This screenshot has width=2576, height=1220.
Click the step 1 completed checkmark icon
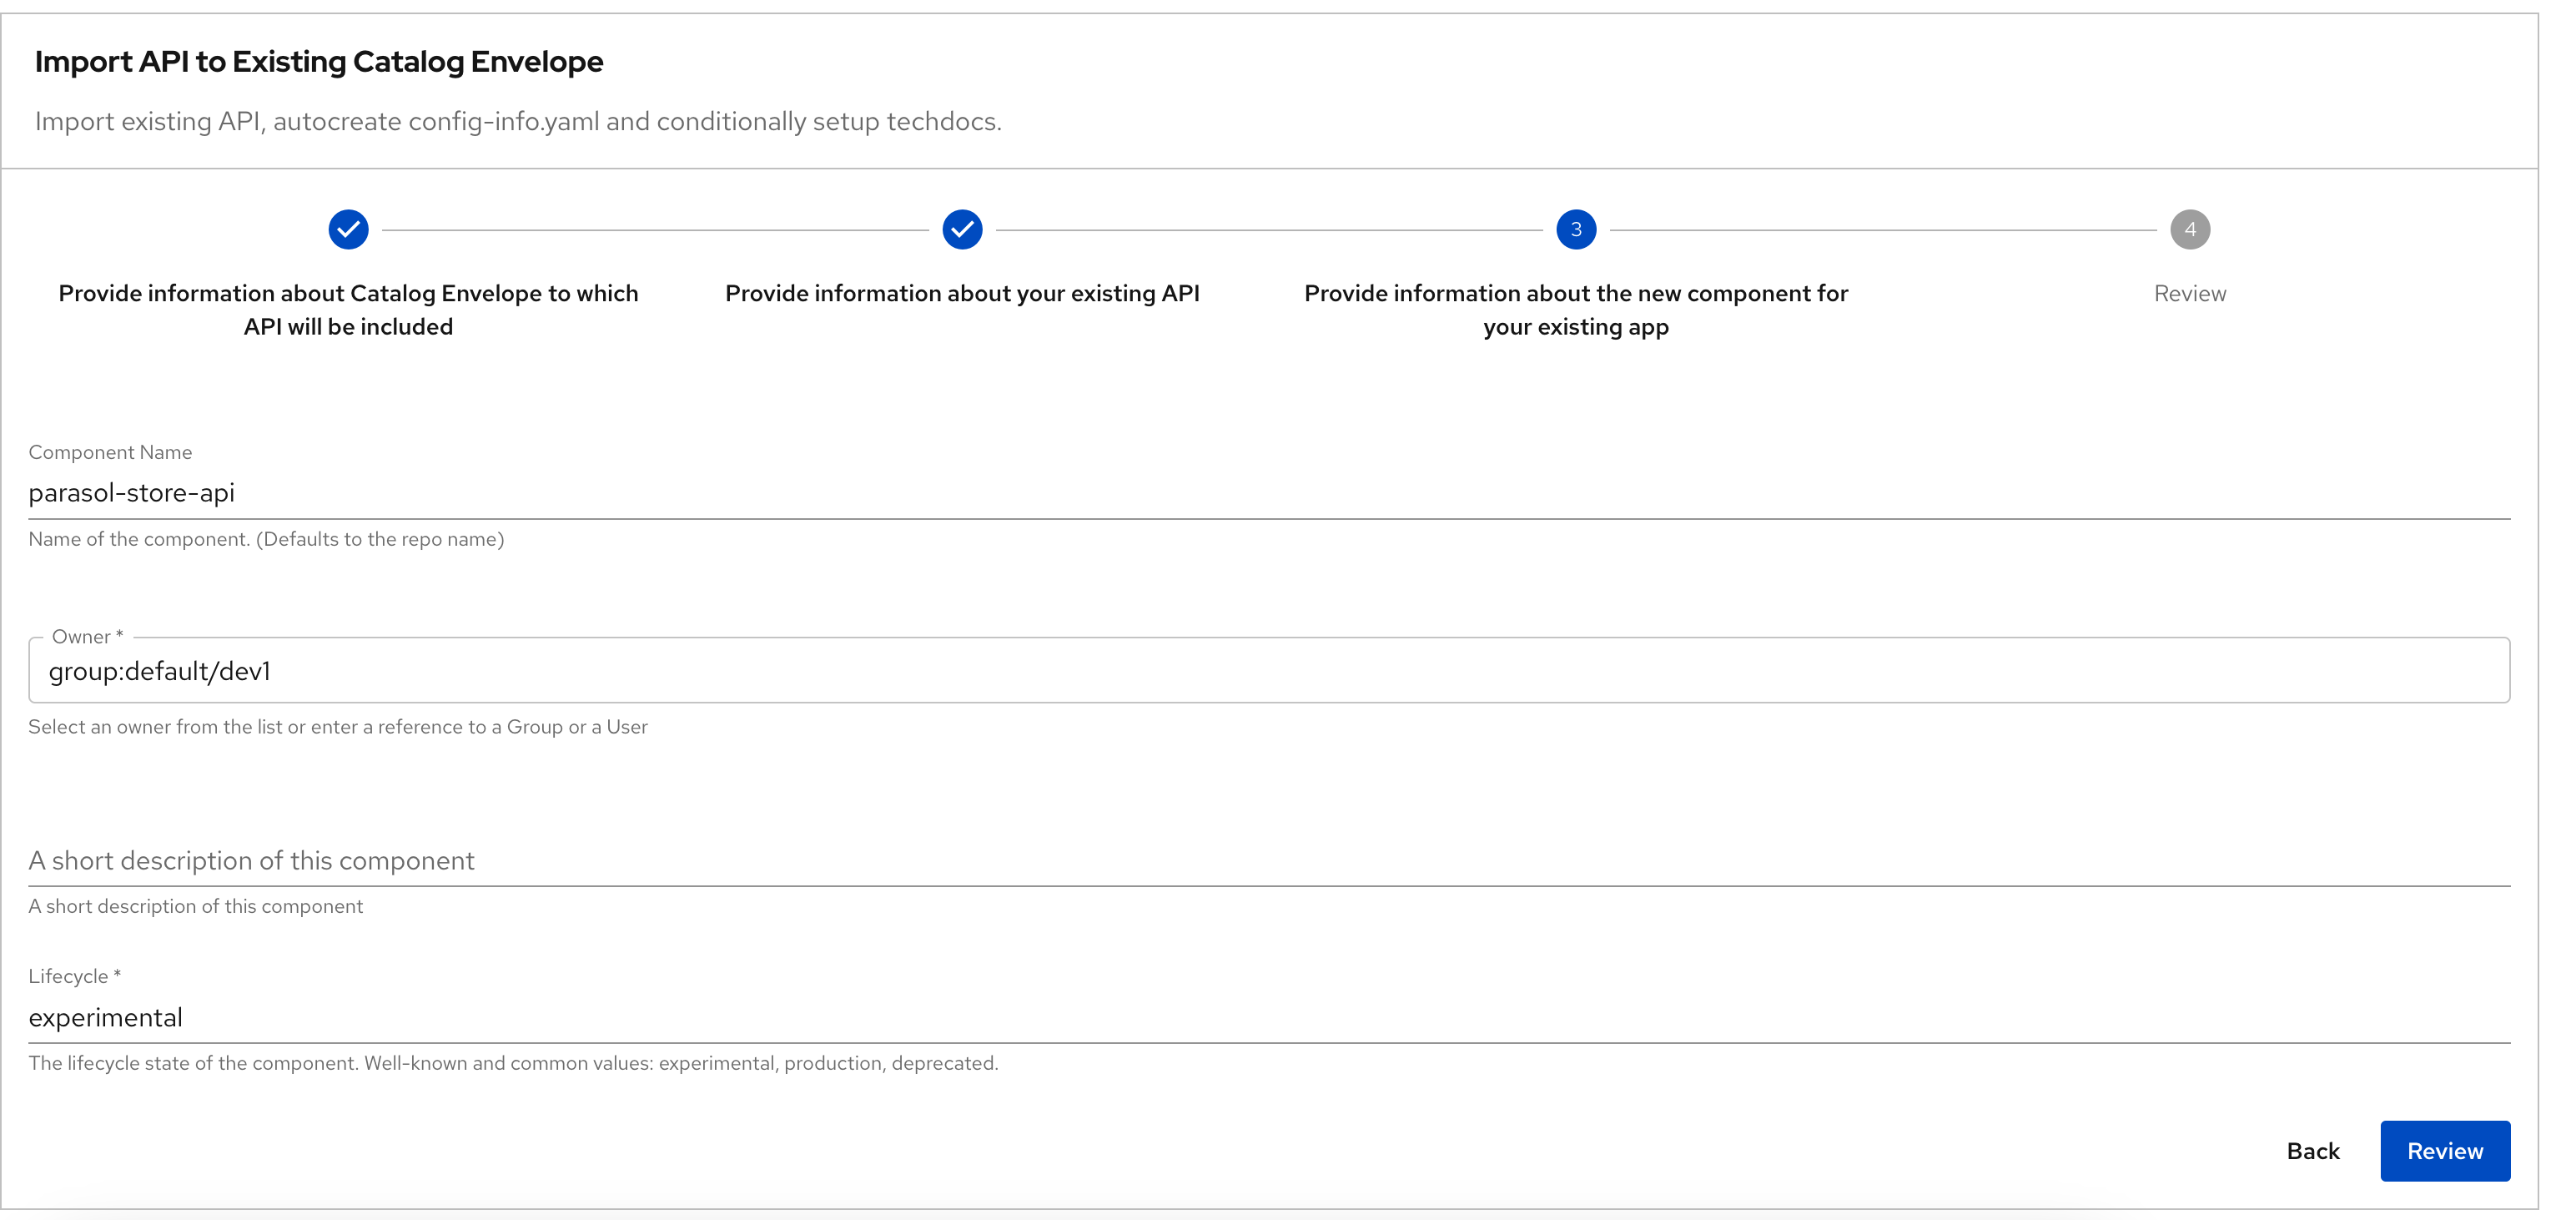click(349, 229)
